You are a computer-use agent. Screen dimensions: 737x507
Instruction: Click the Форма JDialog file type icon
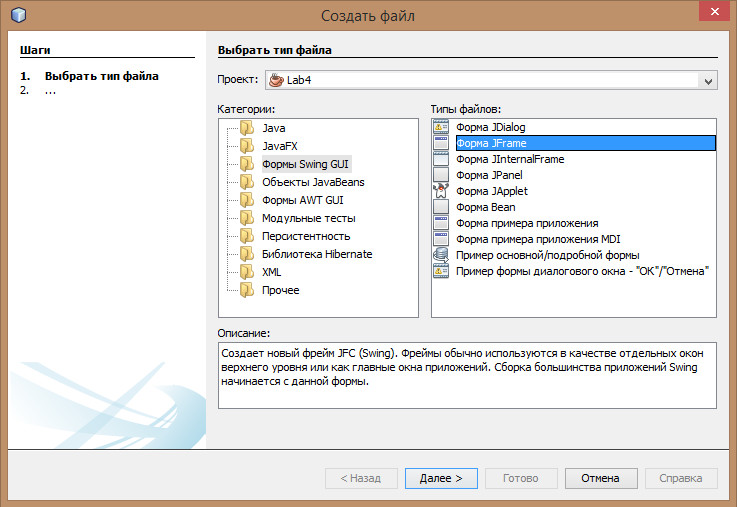(x=441, y=127)
